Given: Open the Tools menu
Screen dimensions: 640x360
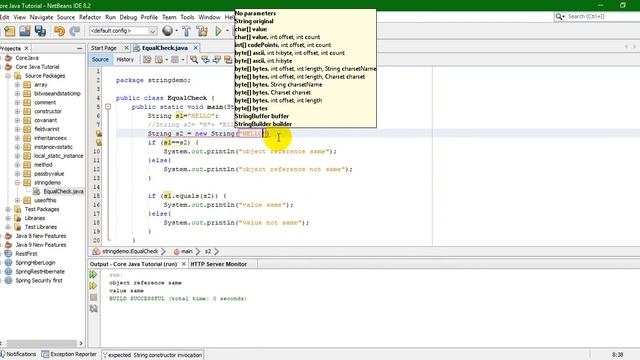Looking at the screenshot, I should [x=187, y=17].
